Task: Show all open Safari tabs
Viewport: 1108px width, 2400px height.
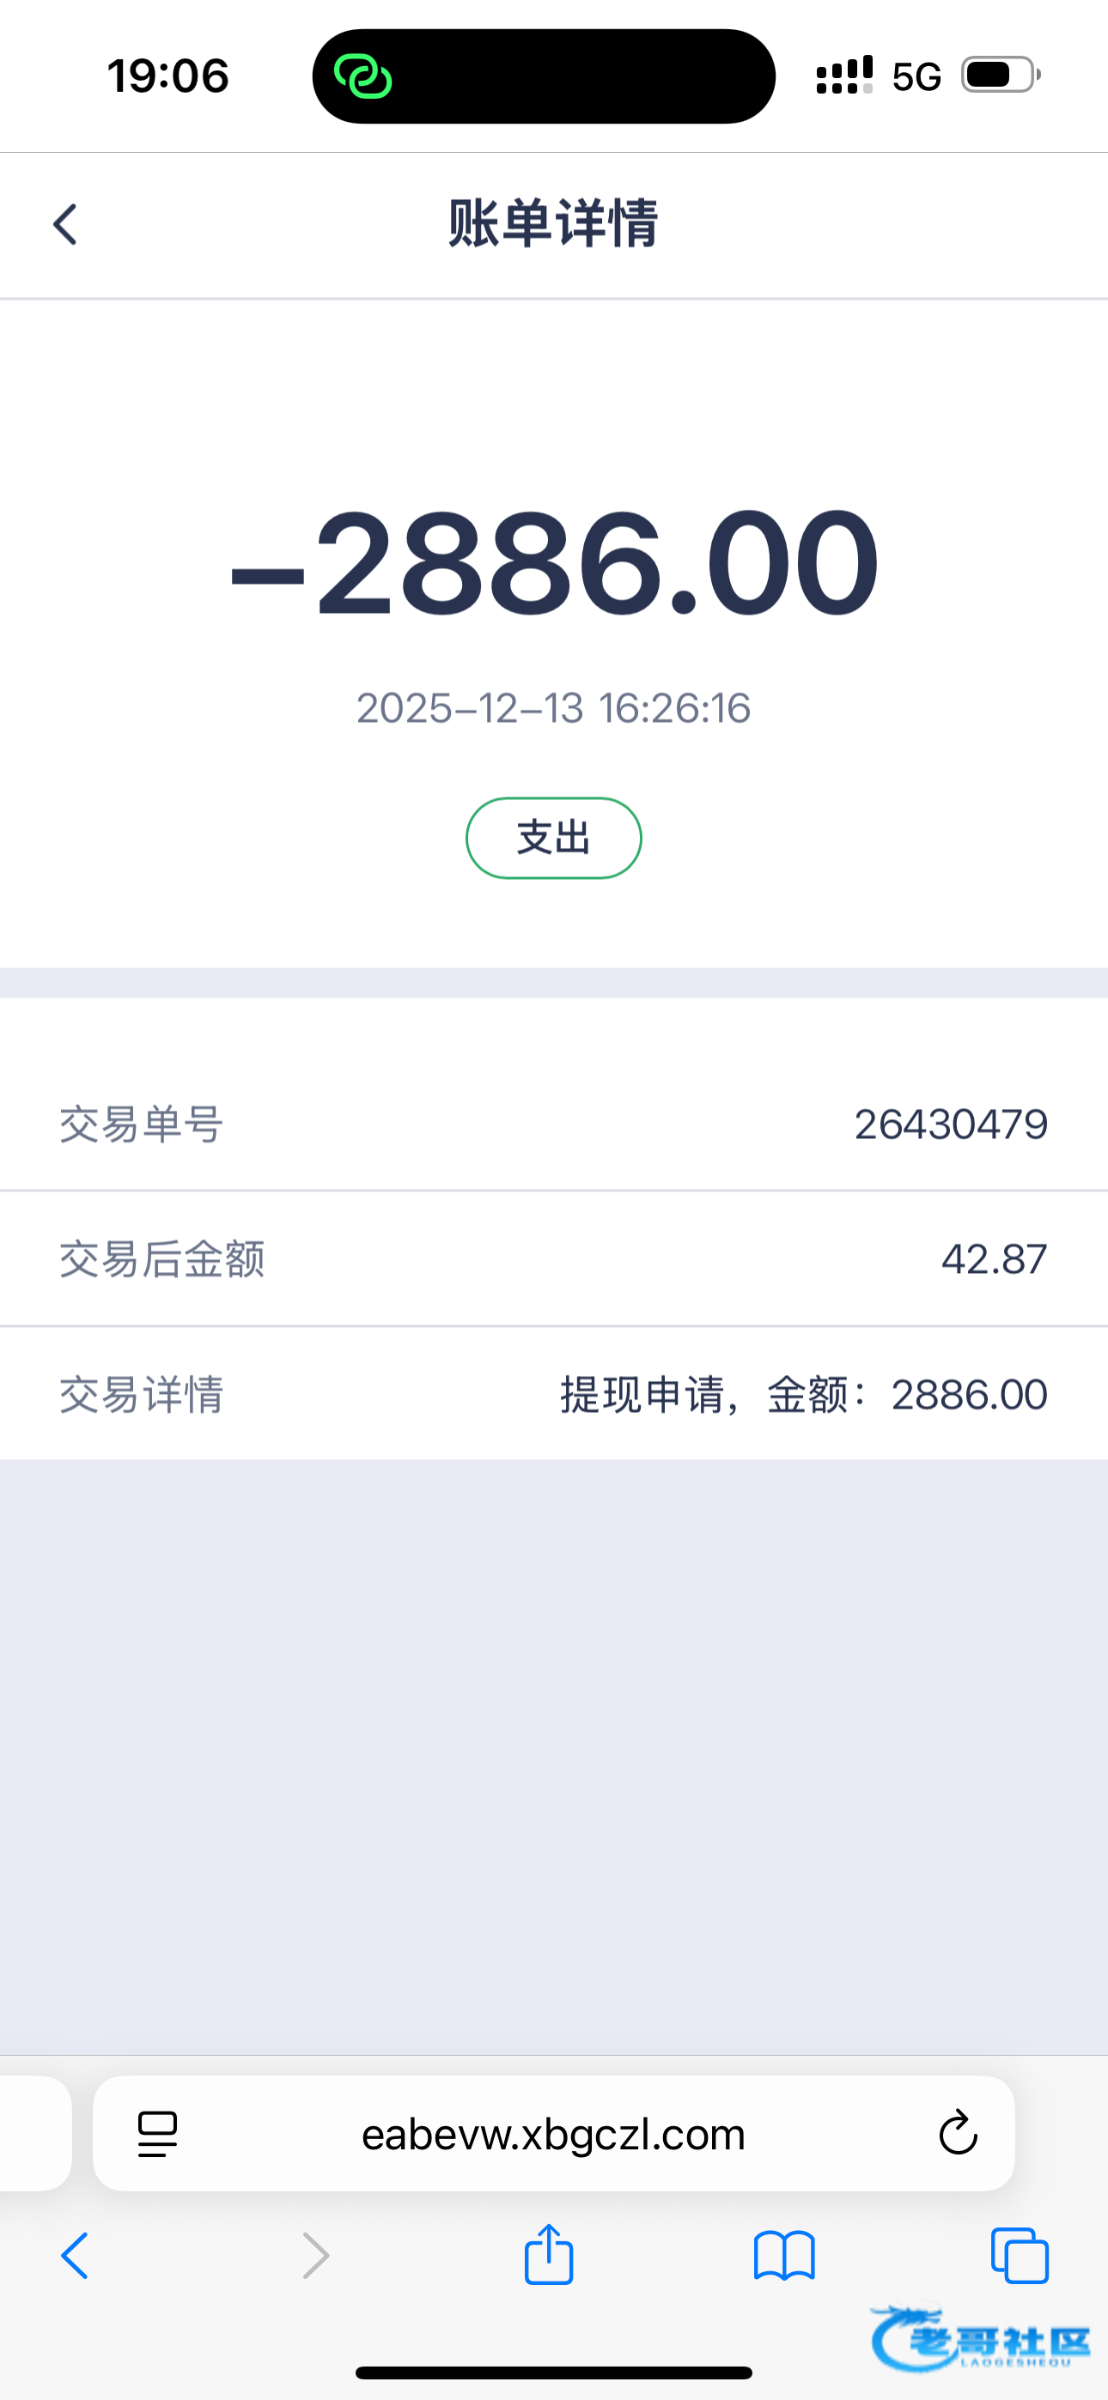Action: [1019, 2256]
